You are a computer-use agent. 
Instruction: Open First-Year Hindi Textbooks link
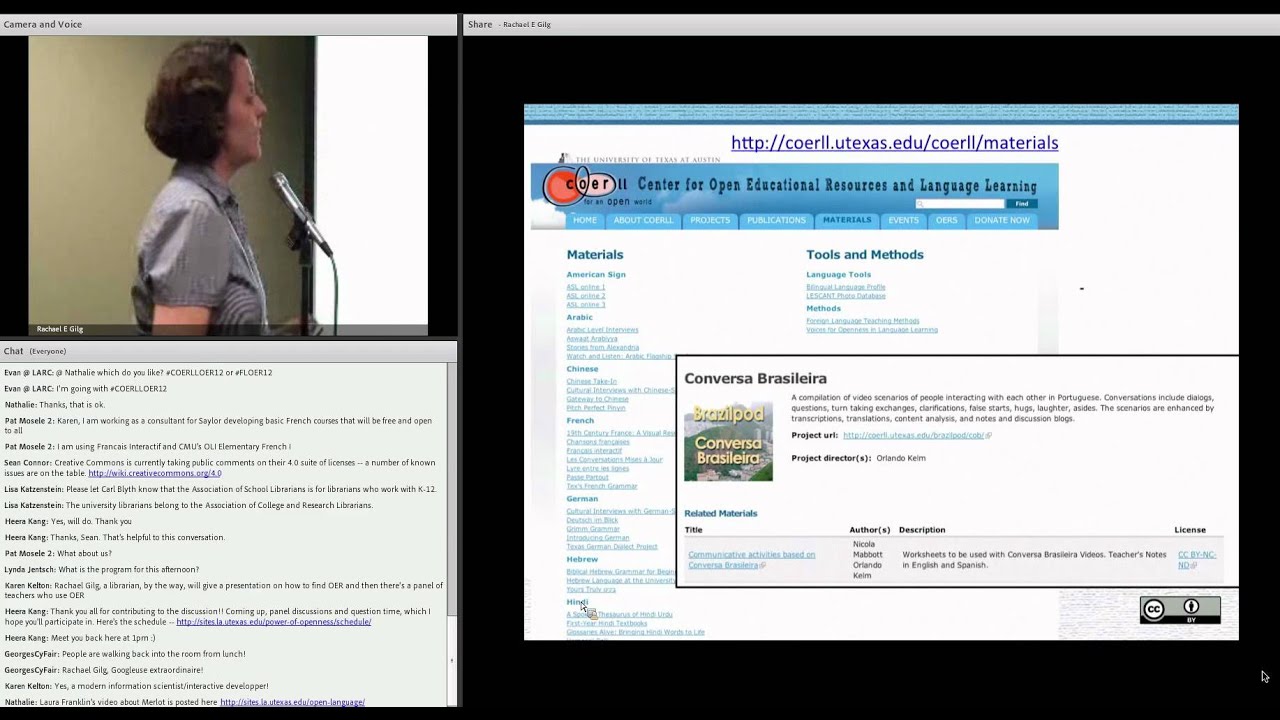[607, 623]
